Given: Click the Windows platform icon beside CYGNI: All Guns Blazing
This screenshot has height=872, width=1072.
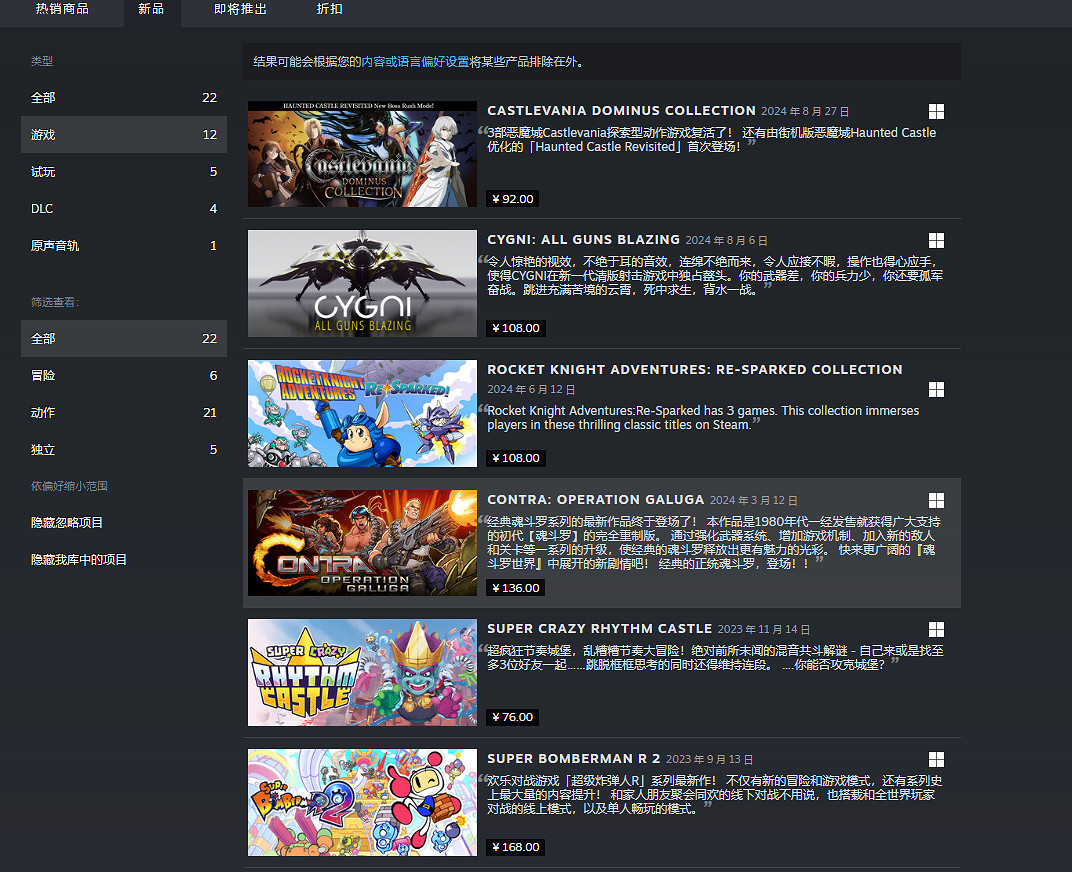Looking at the screenshot, I should (x=936, y=240).
